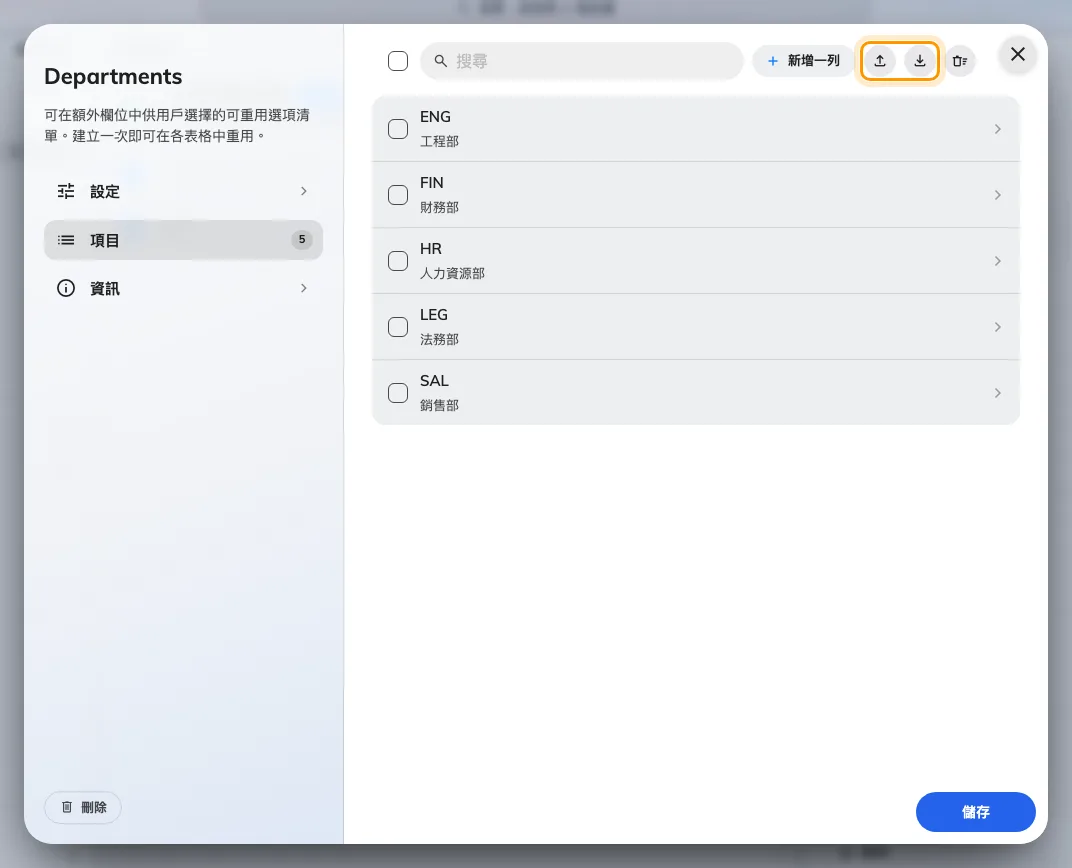Click the delete-rows trash icon in toolbar
Screen dimensions: 1072x868
pyautogui.click(x=960, y=61)
